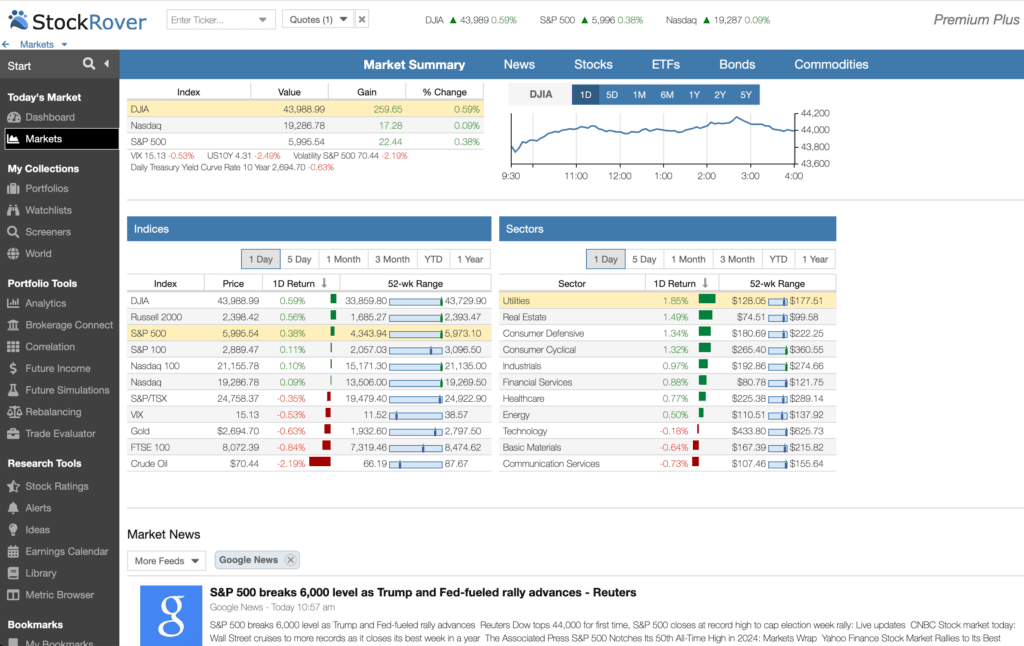1024x646 pixels.
Task: Select the Russell 2000 index row
Action: (309, 317)
